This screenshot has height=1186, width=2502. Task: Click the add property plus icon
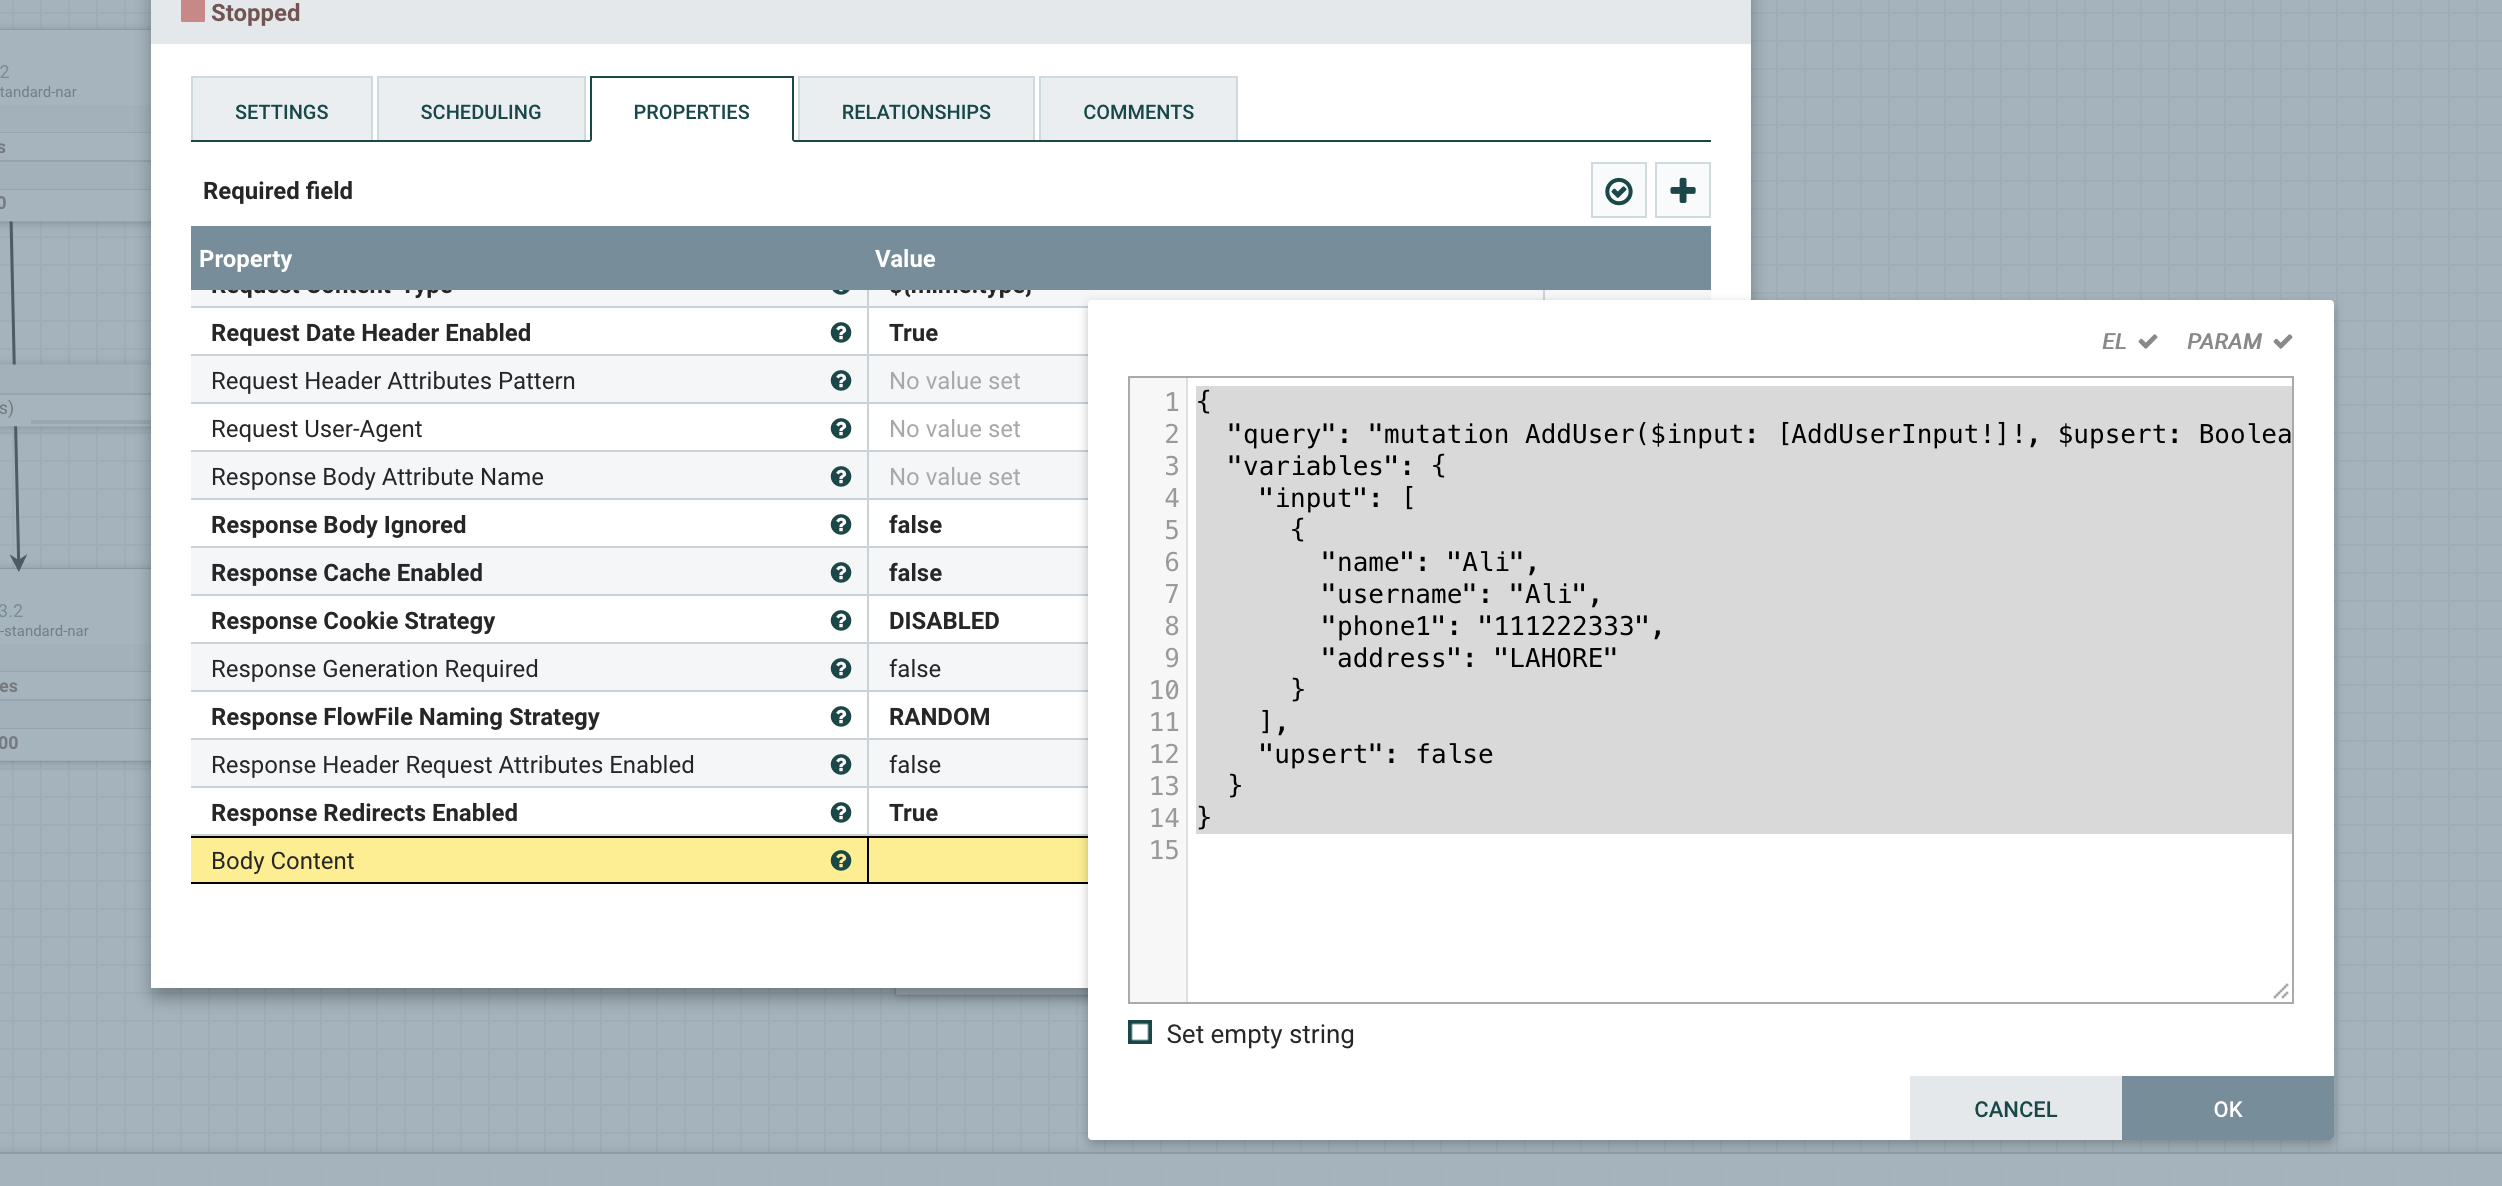[x=1683, y=189]
